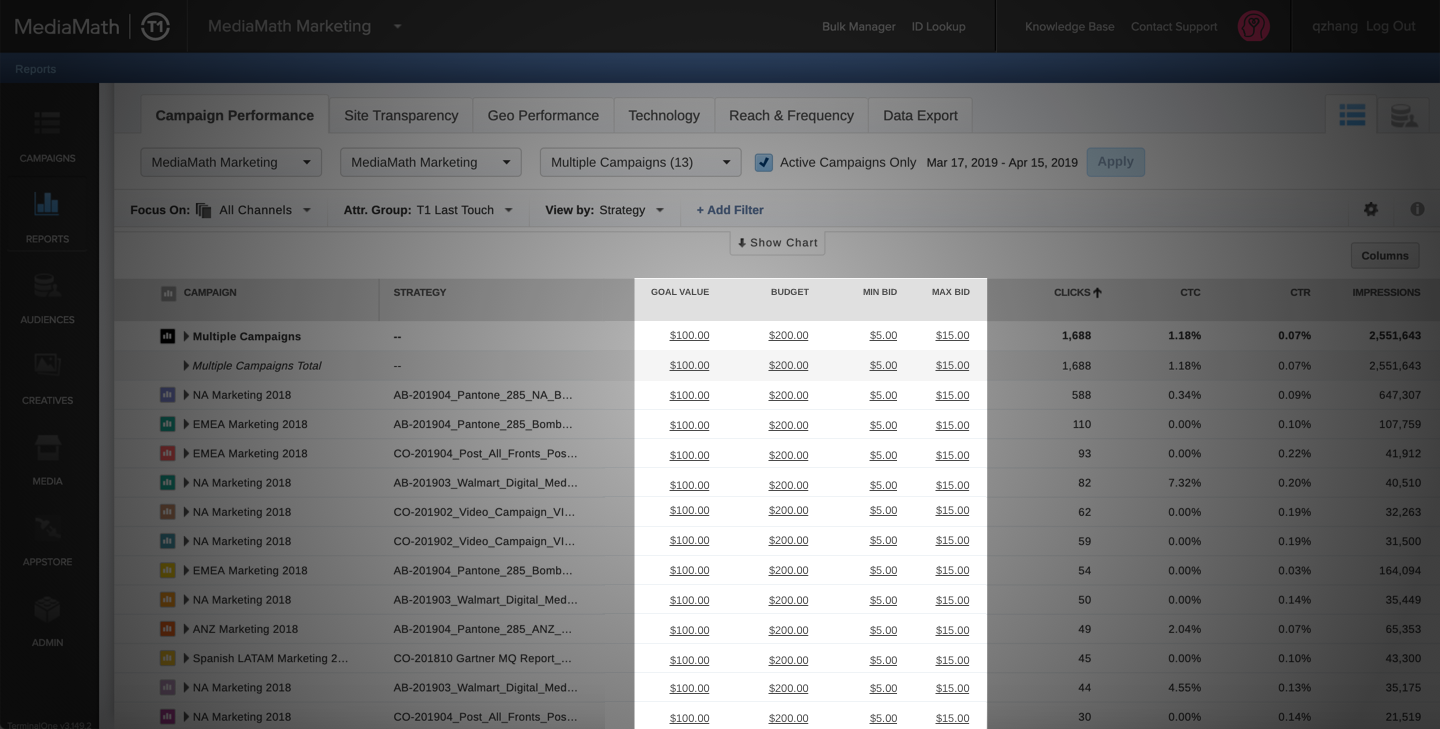The width and height of the screenshot is (1440, 729).
Task: Click CO-201810 Gartner MQ Report strategy cell
Action: click(x=483, y=658)
